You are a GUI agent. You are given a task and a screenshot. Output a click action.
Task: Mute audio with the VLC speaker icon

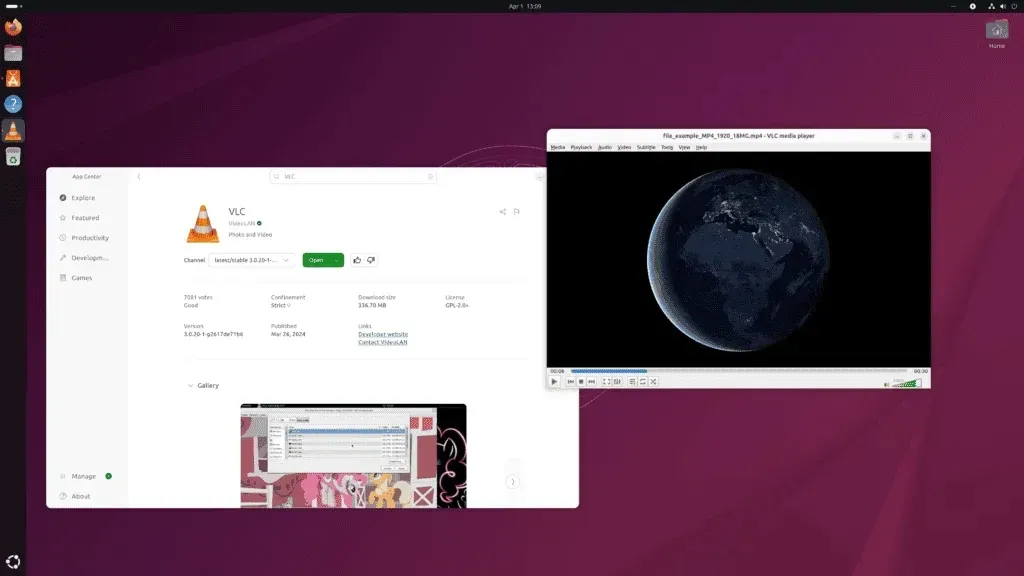pyautogui.click(x=886, y=384)
